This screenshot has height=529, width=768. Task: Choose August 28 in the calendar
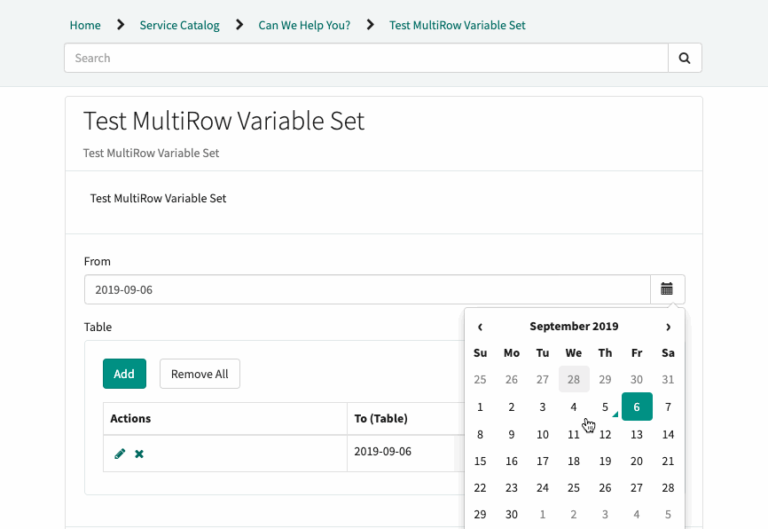pyautogui.click(x=574, y=380)
